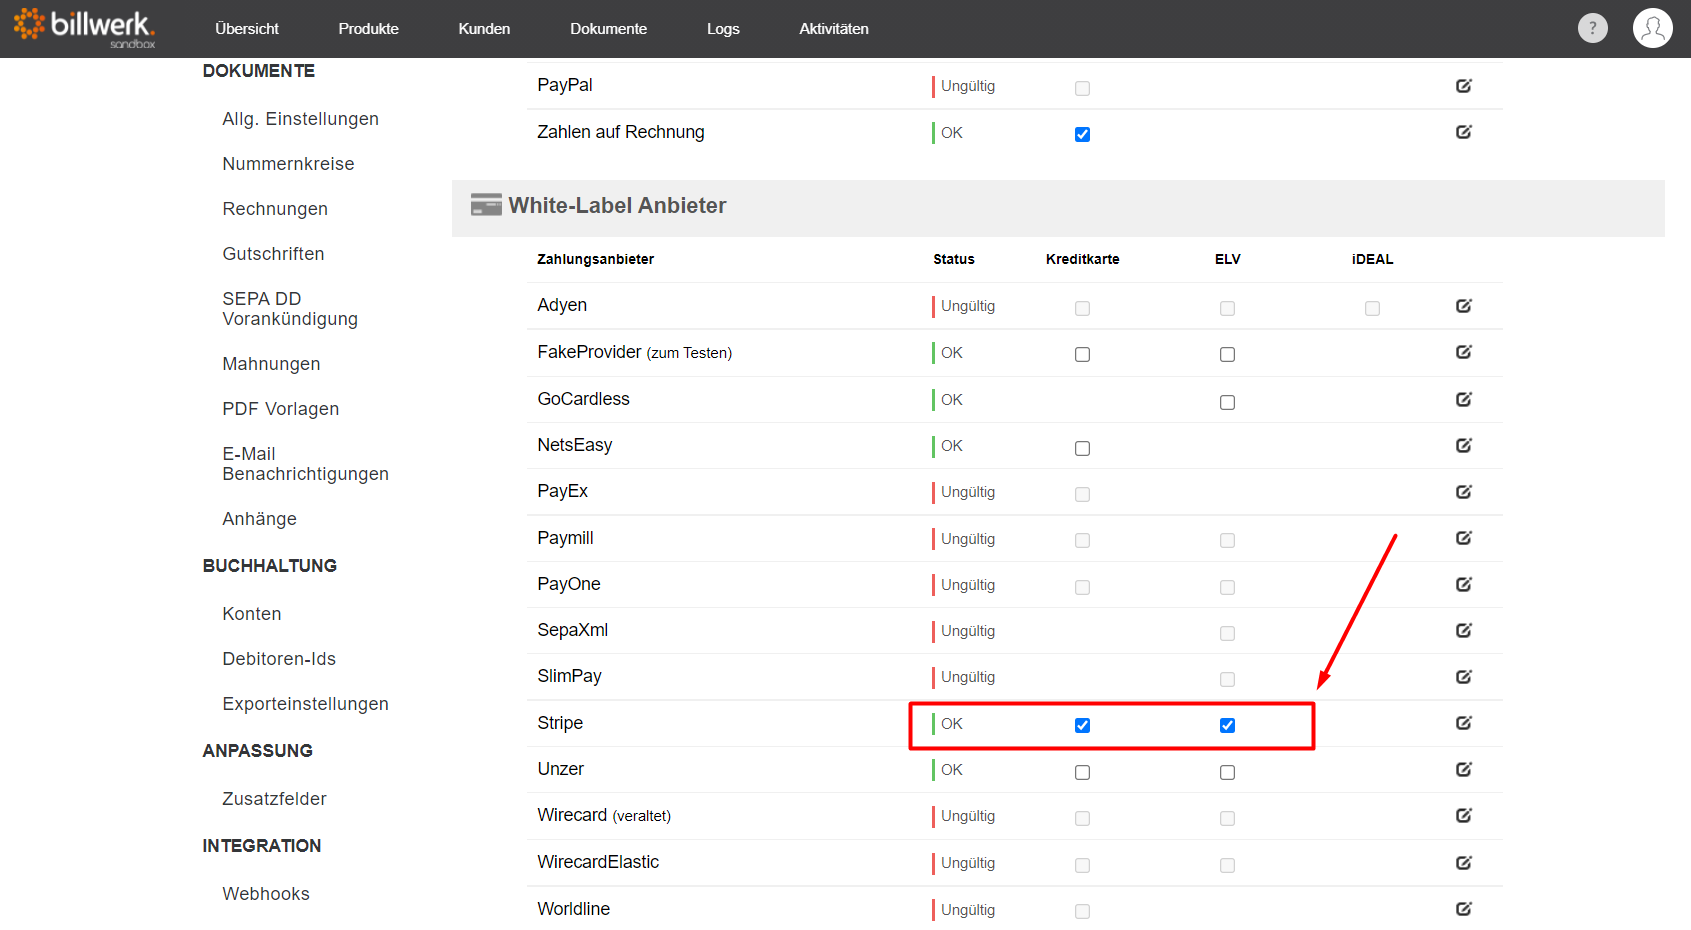Viewport: 1691px width, 930px height.
Task: Click the billwerk sandbox logo
Action: tap(85, 28)
